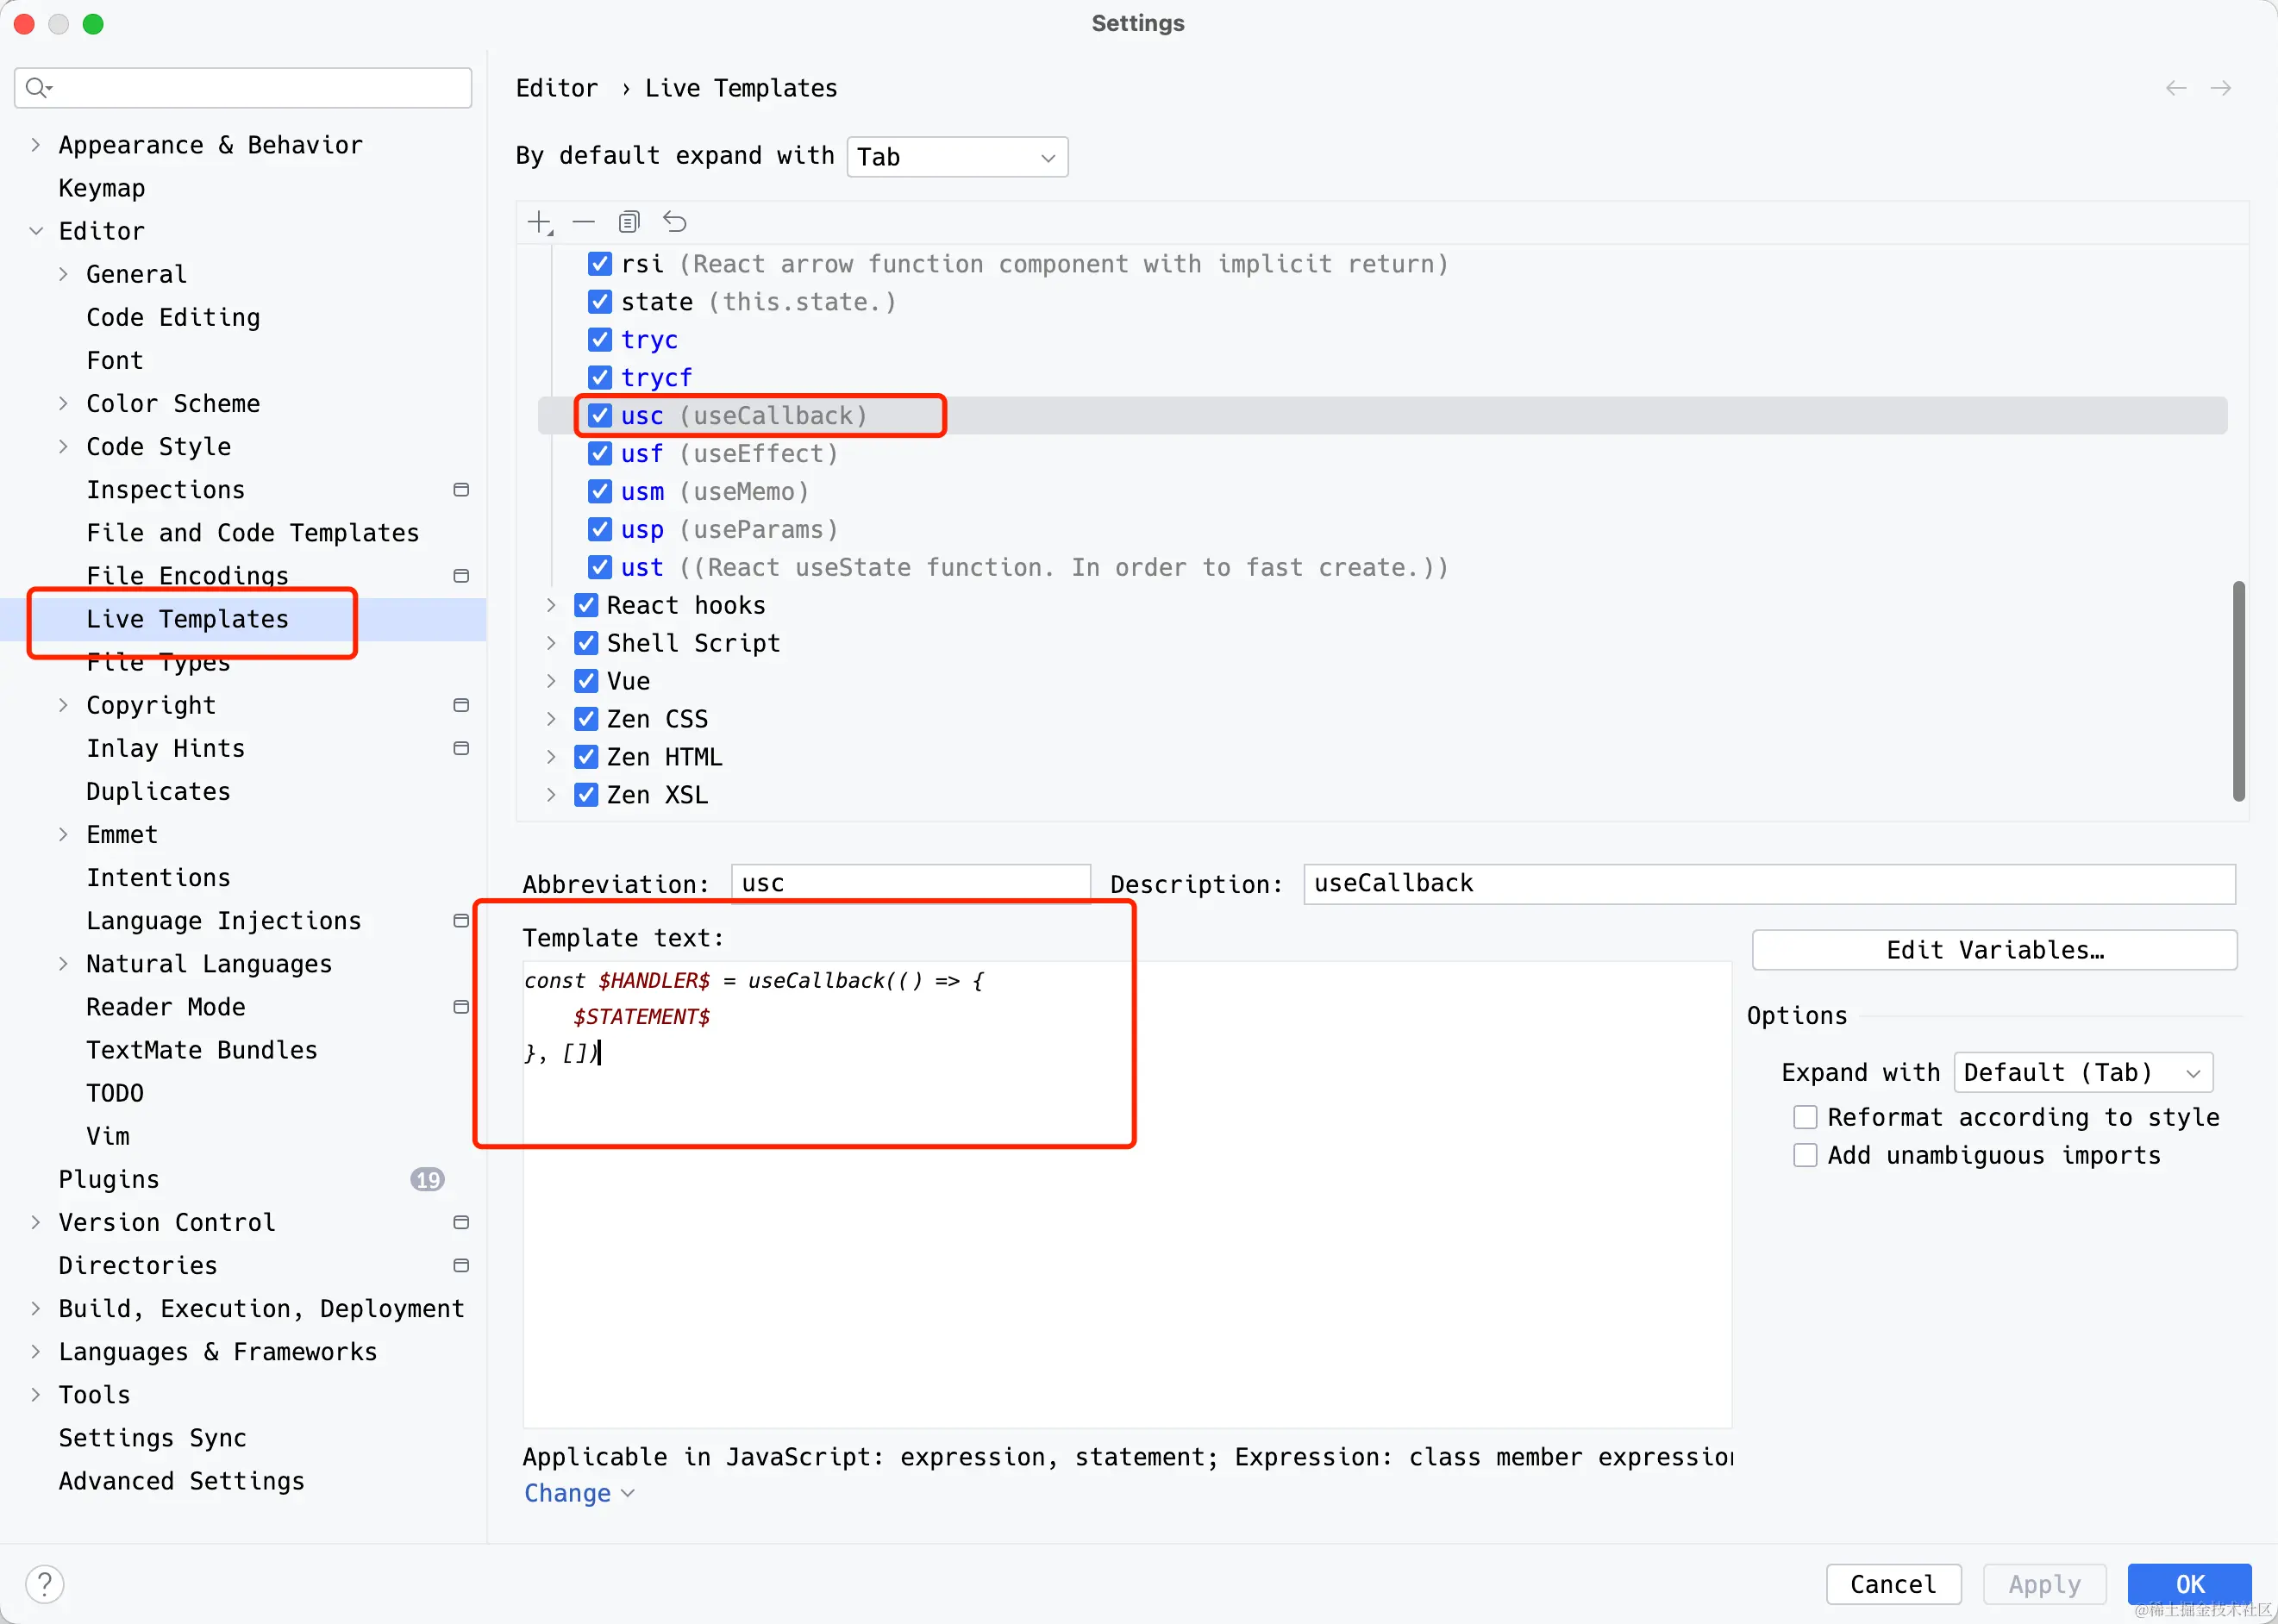Navigate forward using the right arrow
The image size is (2278, 1624).
tap(2220, 88)
